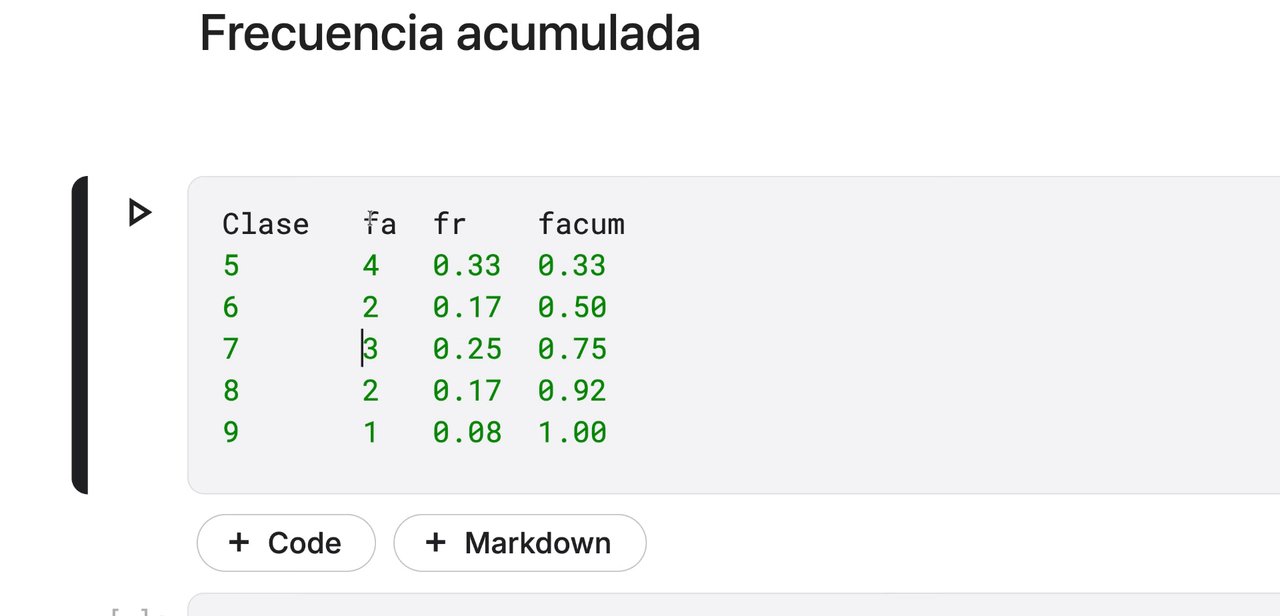Viewport: 1280px width, 616px height.
Task: Add a new Markdown cell
Action: pos(520,543)
